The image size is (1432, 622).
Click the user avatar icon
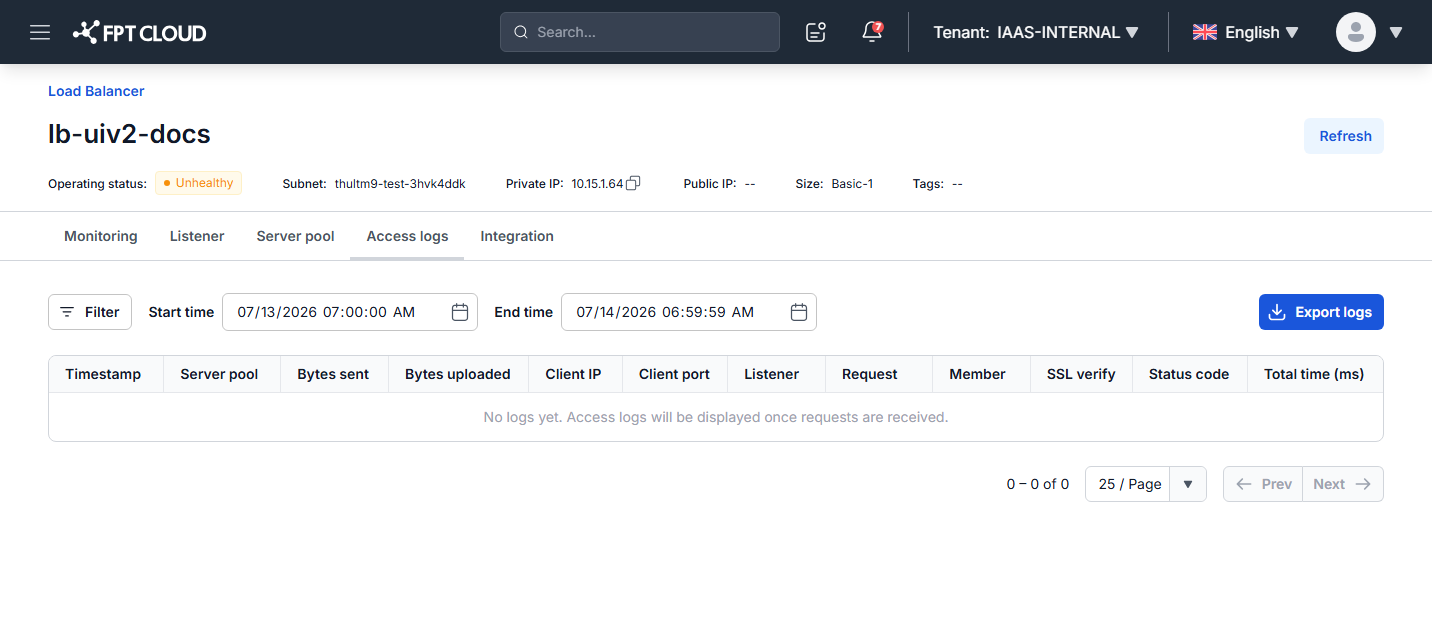coord(1356,32)
